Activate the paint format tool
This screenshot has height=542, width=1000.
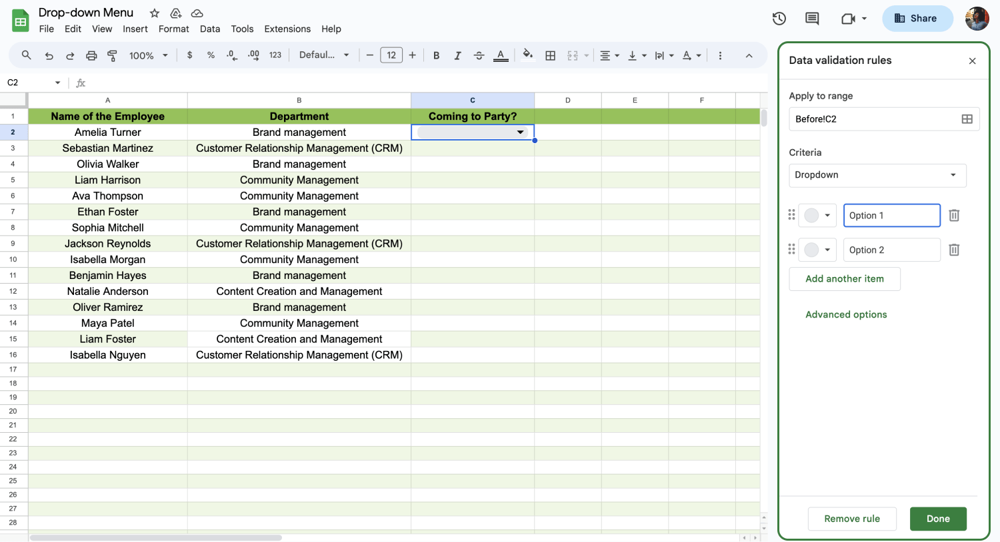click(112, 55)
